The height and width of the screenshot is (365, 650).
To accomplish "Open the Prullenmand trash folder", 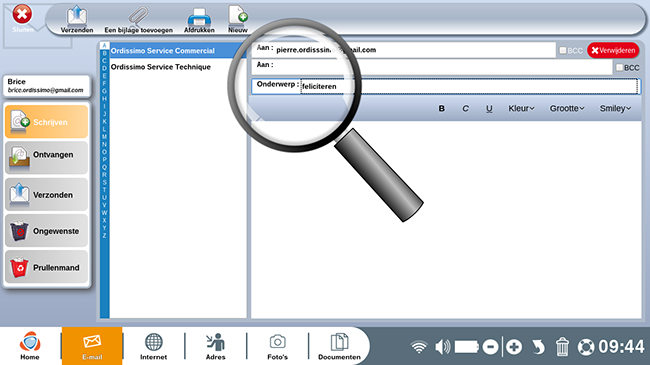I will click(x=46, y=267).
